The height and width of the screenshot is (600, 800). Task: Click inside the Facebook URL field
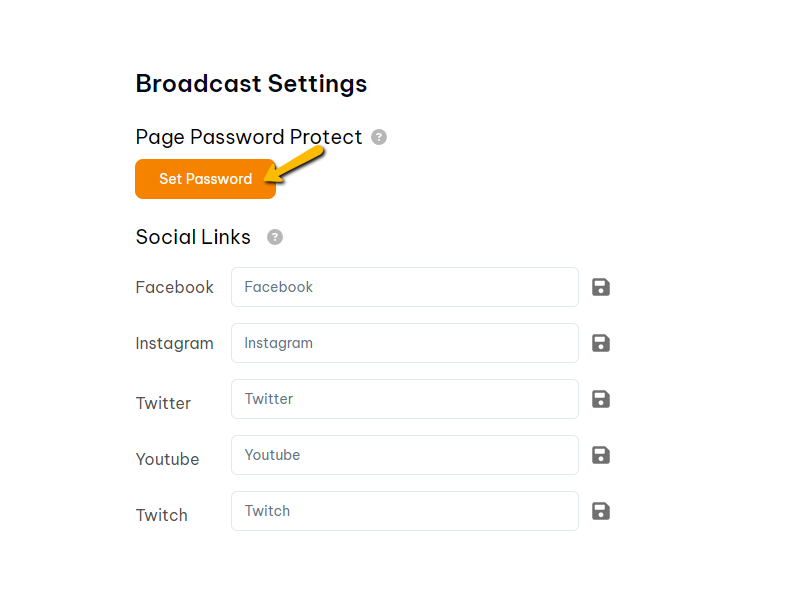tap(404, 287)
